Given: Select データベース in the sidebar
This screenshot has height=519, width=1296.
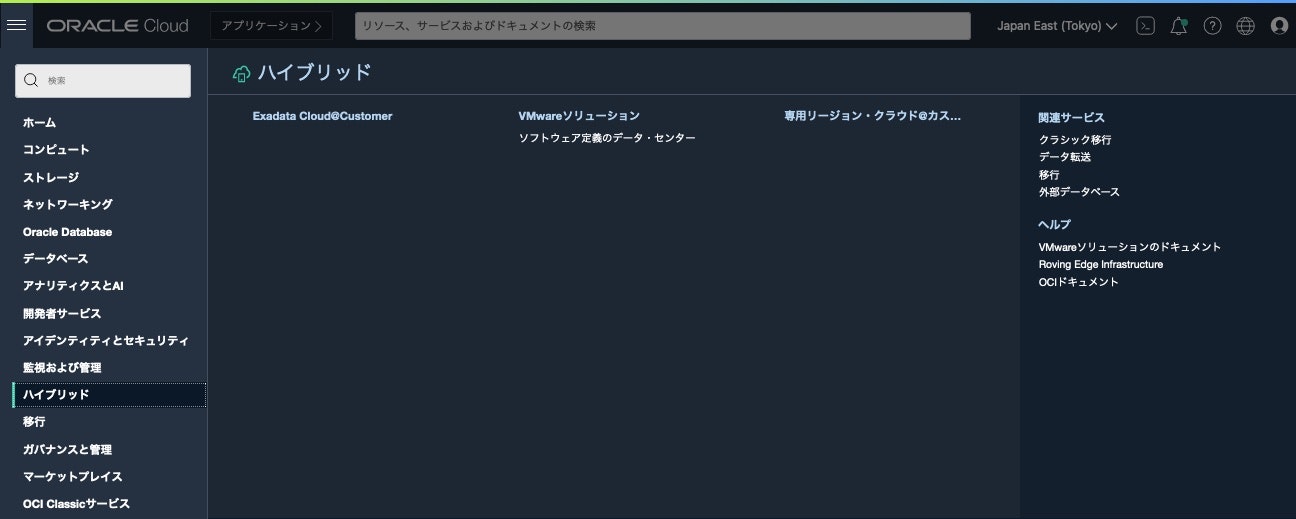Looking at the screenshot, I should point(56,259).
